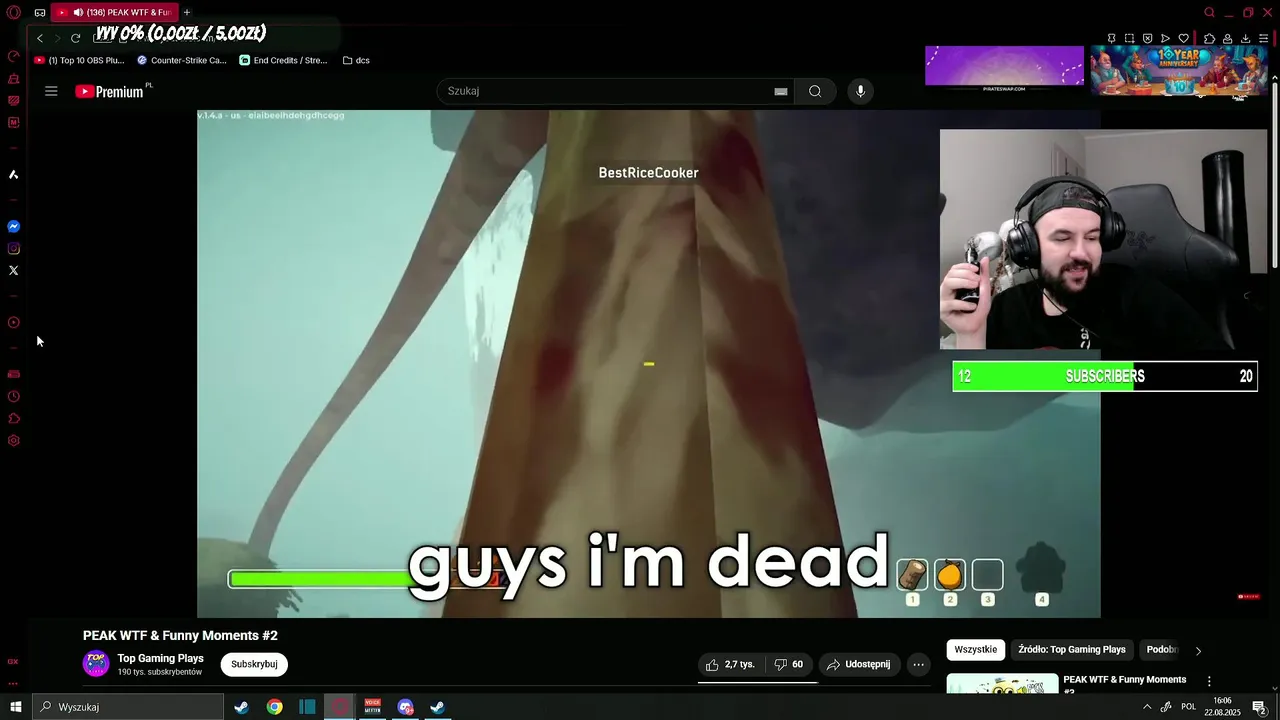Screen dimensions: 1280x720
Task: Start voice search with microphone
Action: pyautogui.click(x=860, y=91)
